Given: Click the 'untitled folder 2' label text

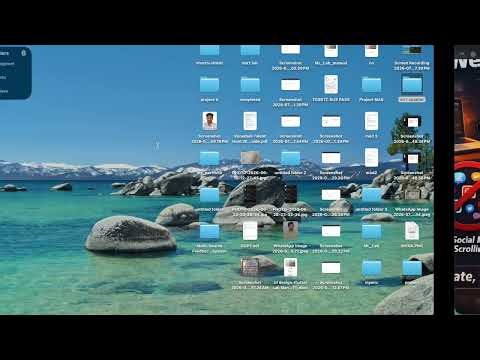Looking at the screenshot, I should [290, 173].
